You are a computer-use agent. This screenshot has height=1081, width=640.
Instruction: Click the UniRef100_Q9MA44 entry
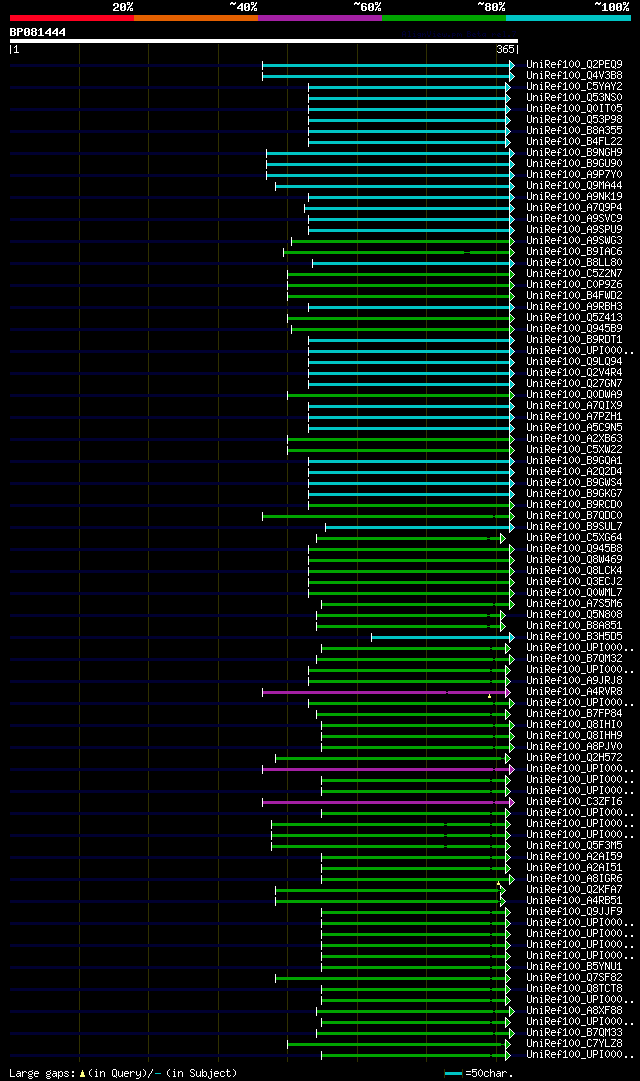coord(574,186)
